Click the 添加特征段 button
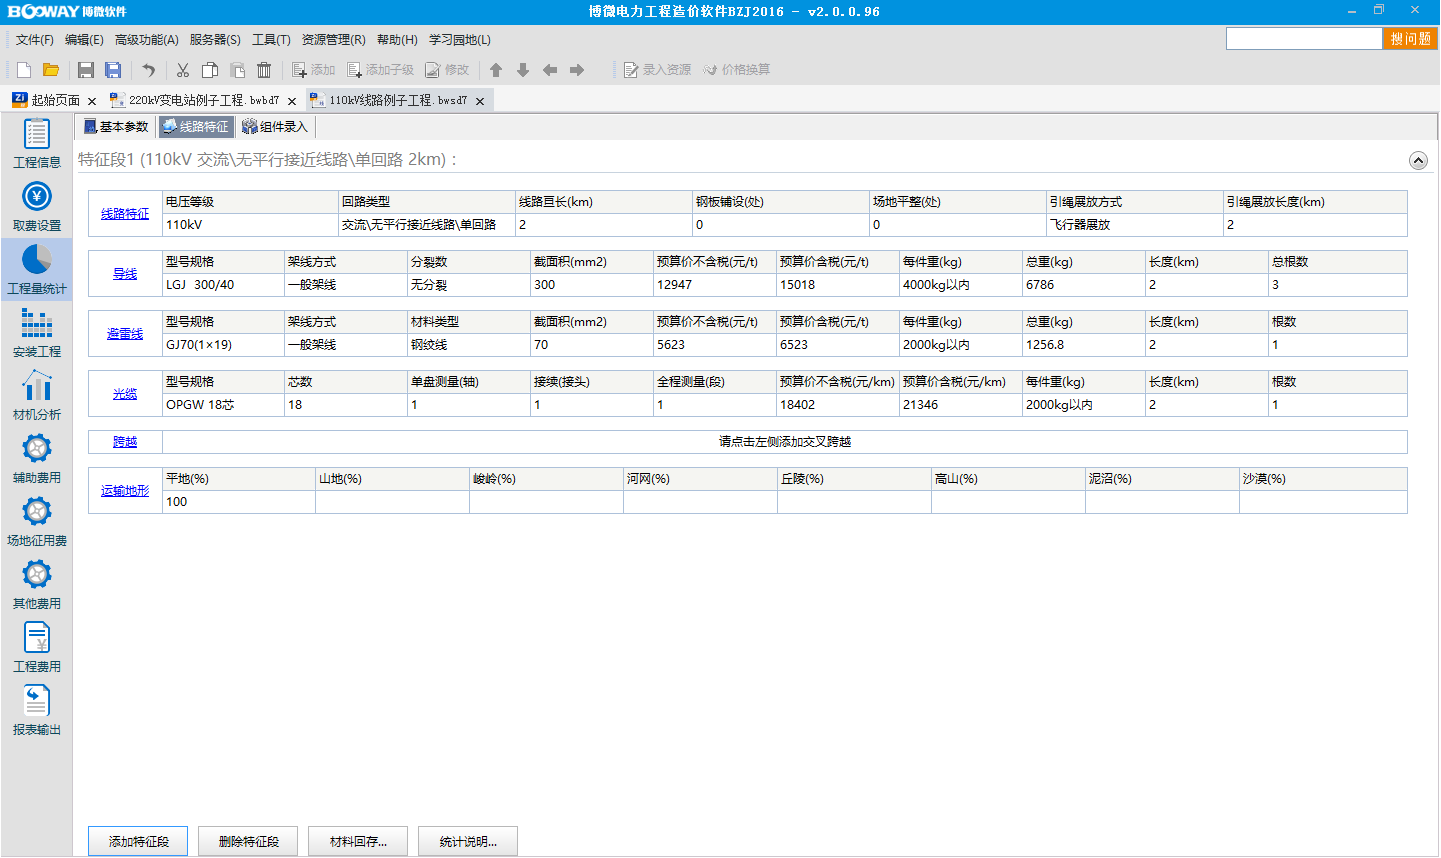This screenshot has height=858, width=1441. (x=138, y=842)
